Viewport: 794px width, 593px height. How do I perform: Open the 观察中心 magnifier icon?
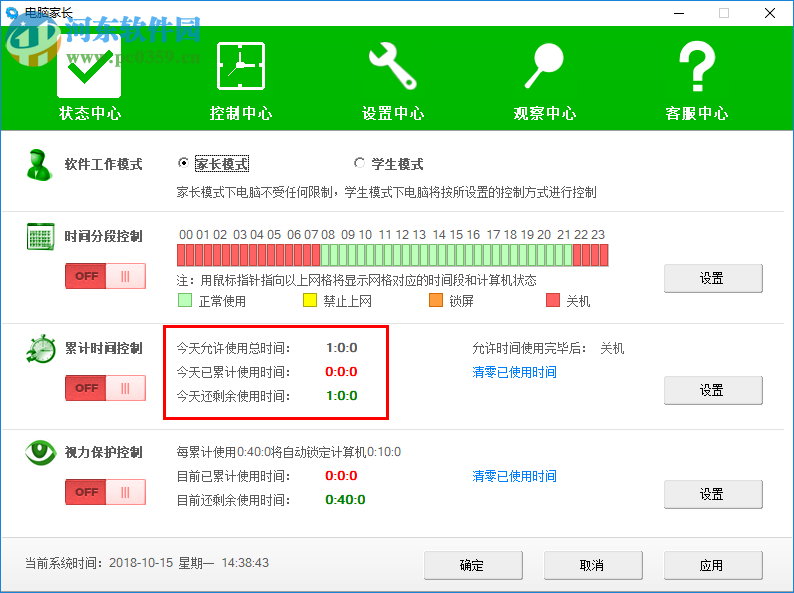pyautogui.click(x=544, y=66)
